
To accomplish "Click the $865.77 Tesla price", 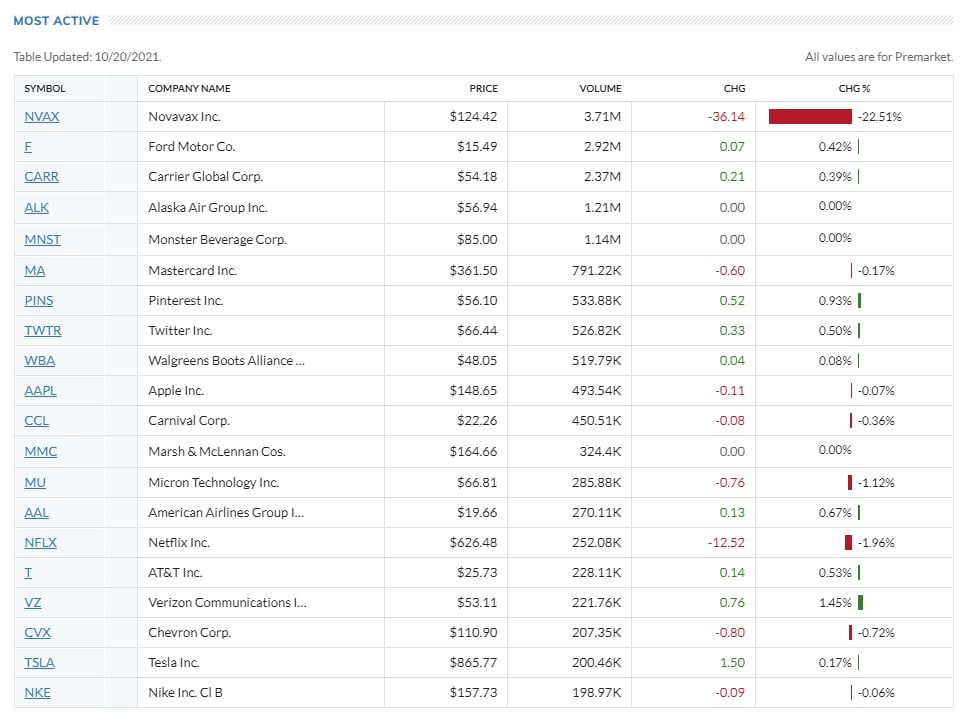I will [x=474, y=662].
